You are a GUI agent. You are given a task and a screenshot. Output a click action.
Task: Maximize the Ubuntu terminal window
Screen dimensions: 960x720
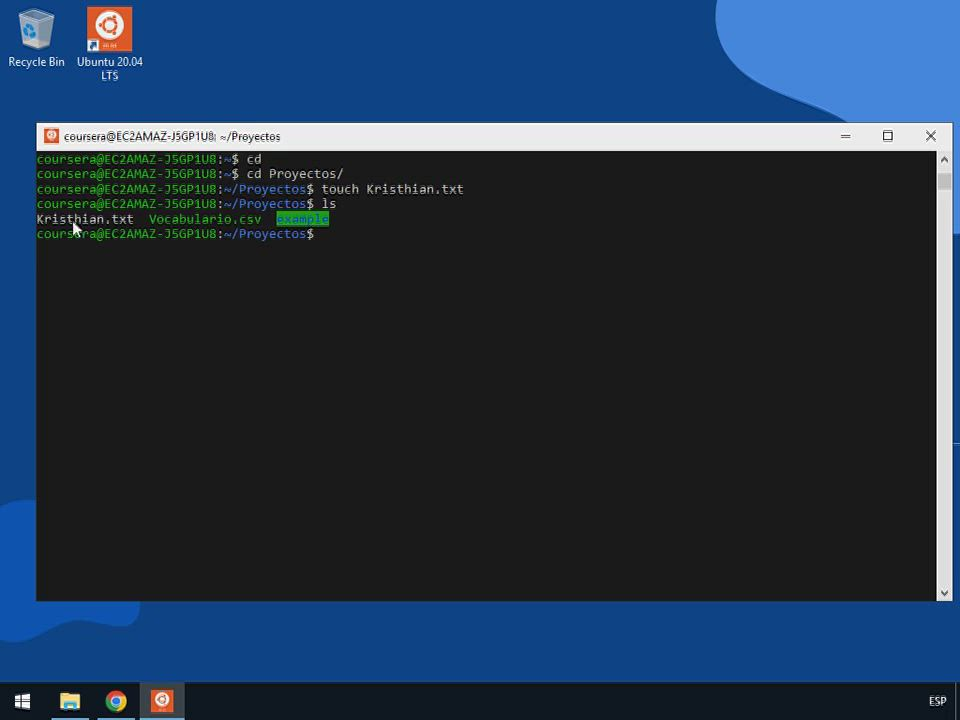point(888,136)
